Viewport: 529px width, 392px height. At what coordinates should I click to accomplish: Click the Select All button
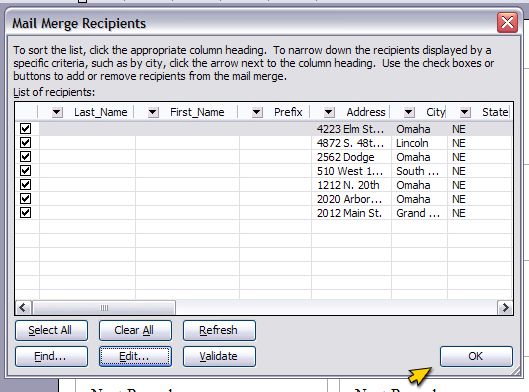pyautogui.click(x=51, y=330)
